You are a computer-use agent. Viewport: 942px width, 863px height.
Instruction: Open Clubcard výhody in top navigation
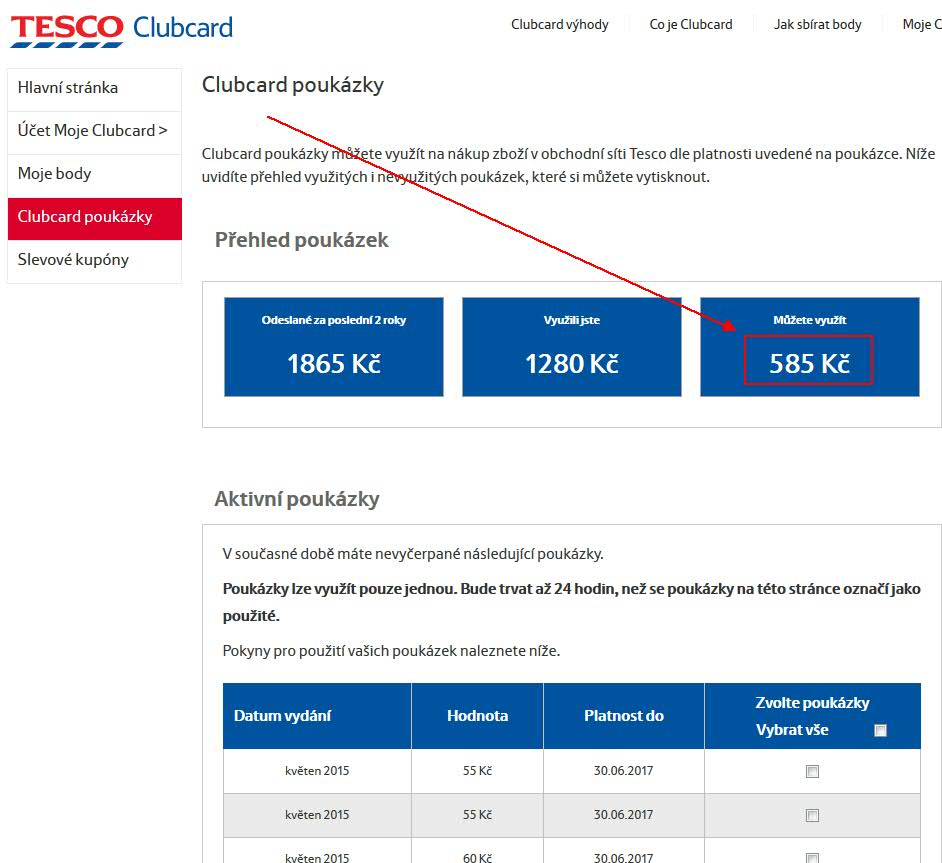[559, 25]
